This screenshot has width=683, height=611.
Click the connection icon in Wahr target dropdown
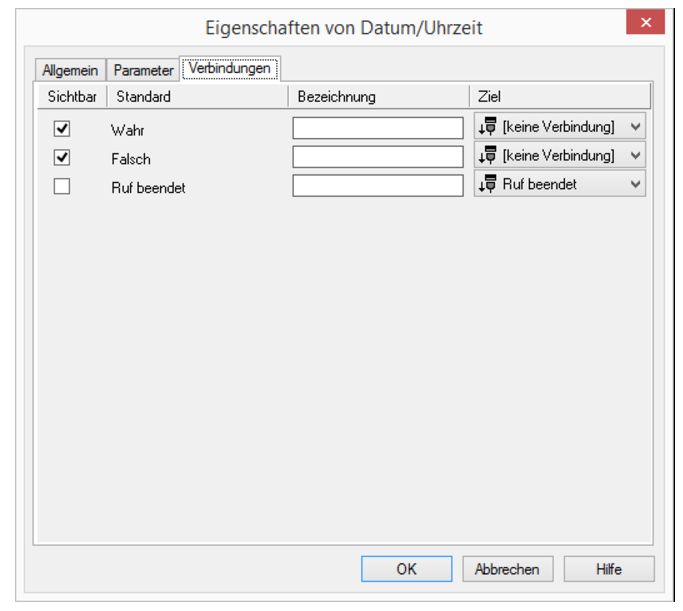click(x=488, y=127)
